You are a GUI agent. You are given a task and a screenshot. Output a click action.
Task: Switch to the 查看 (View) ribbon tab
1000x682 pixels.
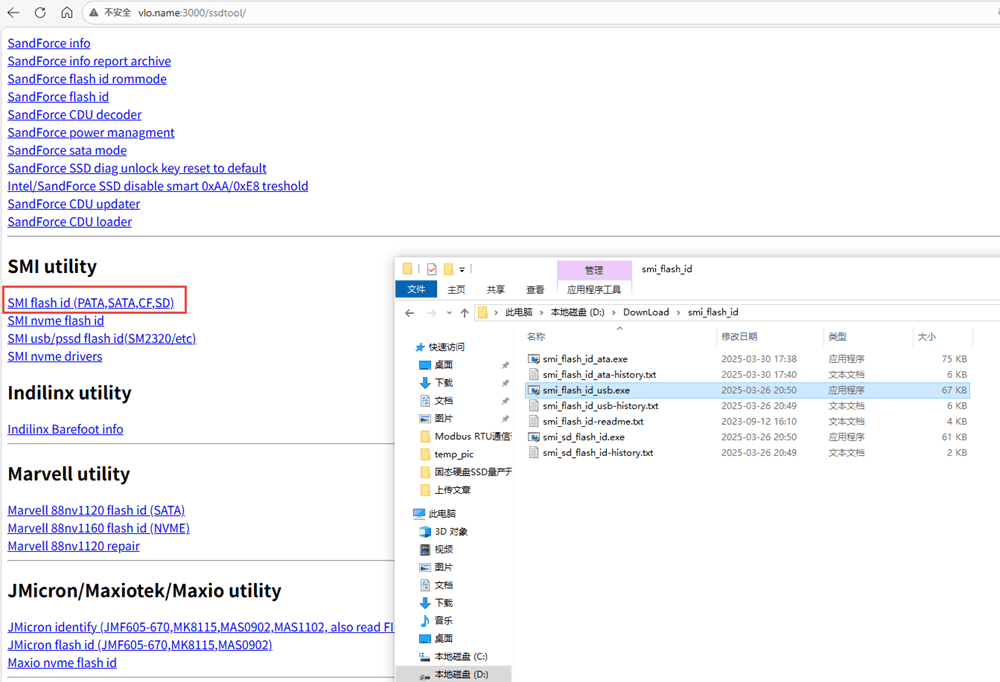click(535, 290)
